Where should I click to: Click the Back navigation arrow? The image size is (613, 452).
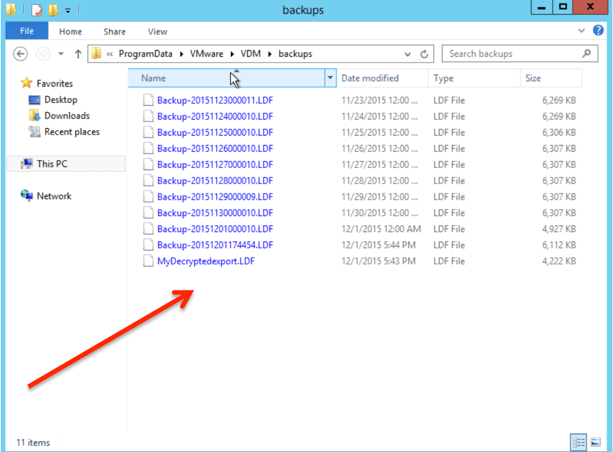[x=21, y=54]
